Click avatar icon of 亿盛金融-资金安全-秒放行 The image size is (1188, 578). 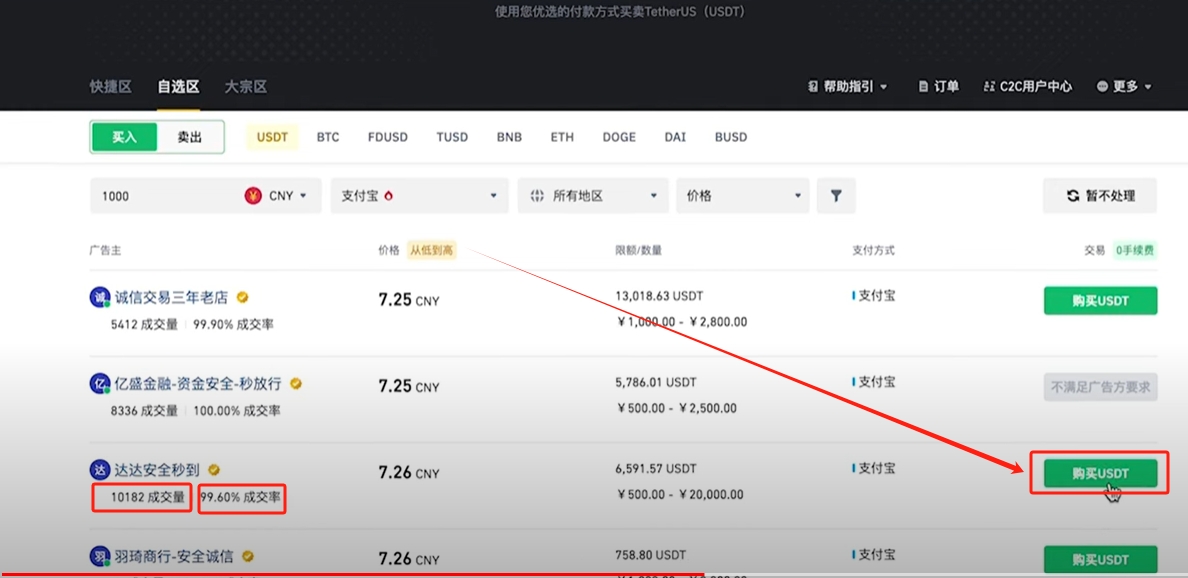[x=100, y=383]
